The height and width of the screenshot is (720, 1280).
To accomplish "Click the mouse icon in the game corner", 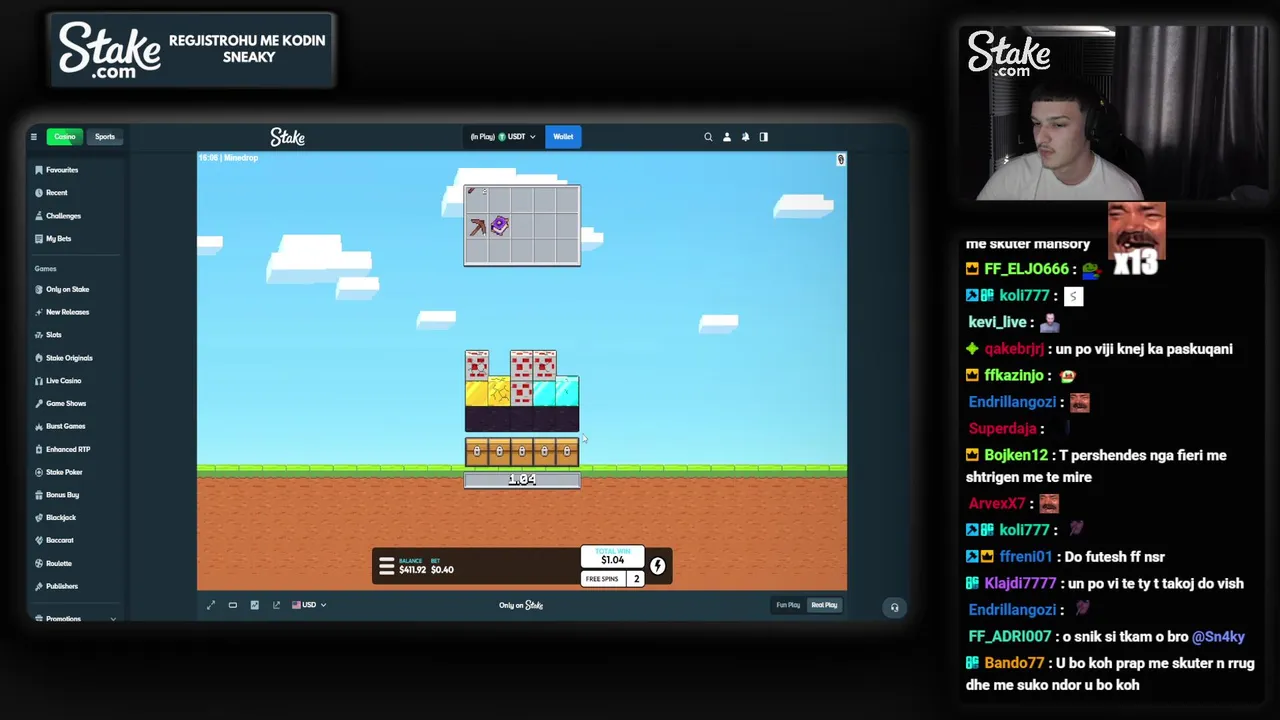I will (x=840, y=160).
